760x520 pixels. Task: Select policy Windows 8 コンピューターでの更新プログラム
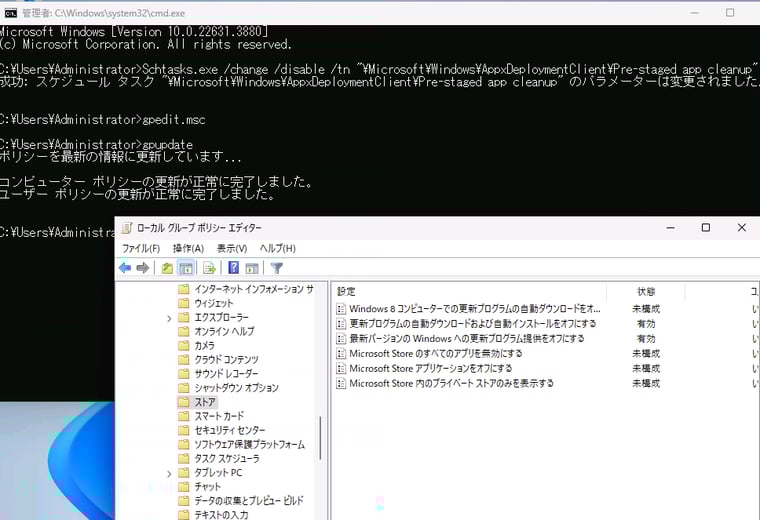tap(475, 309)
